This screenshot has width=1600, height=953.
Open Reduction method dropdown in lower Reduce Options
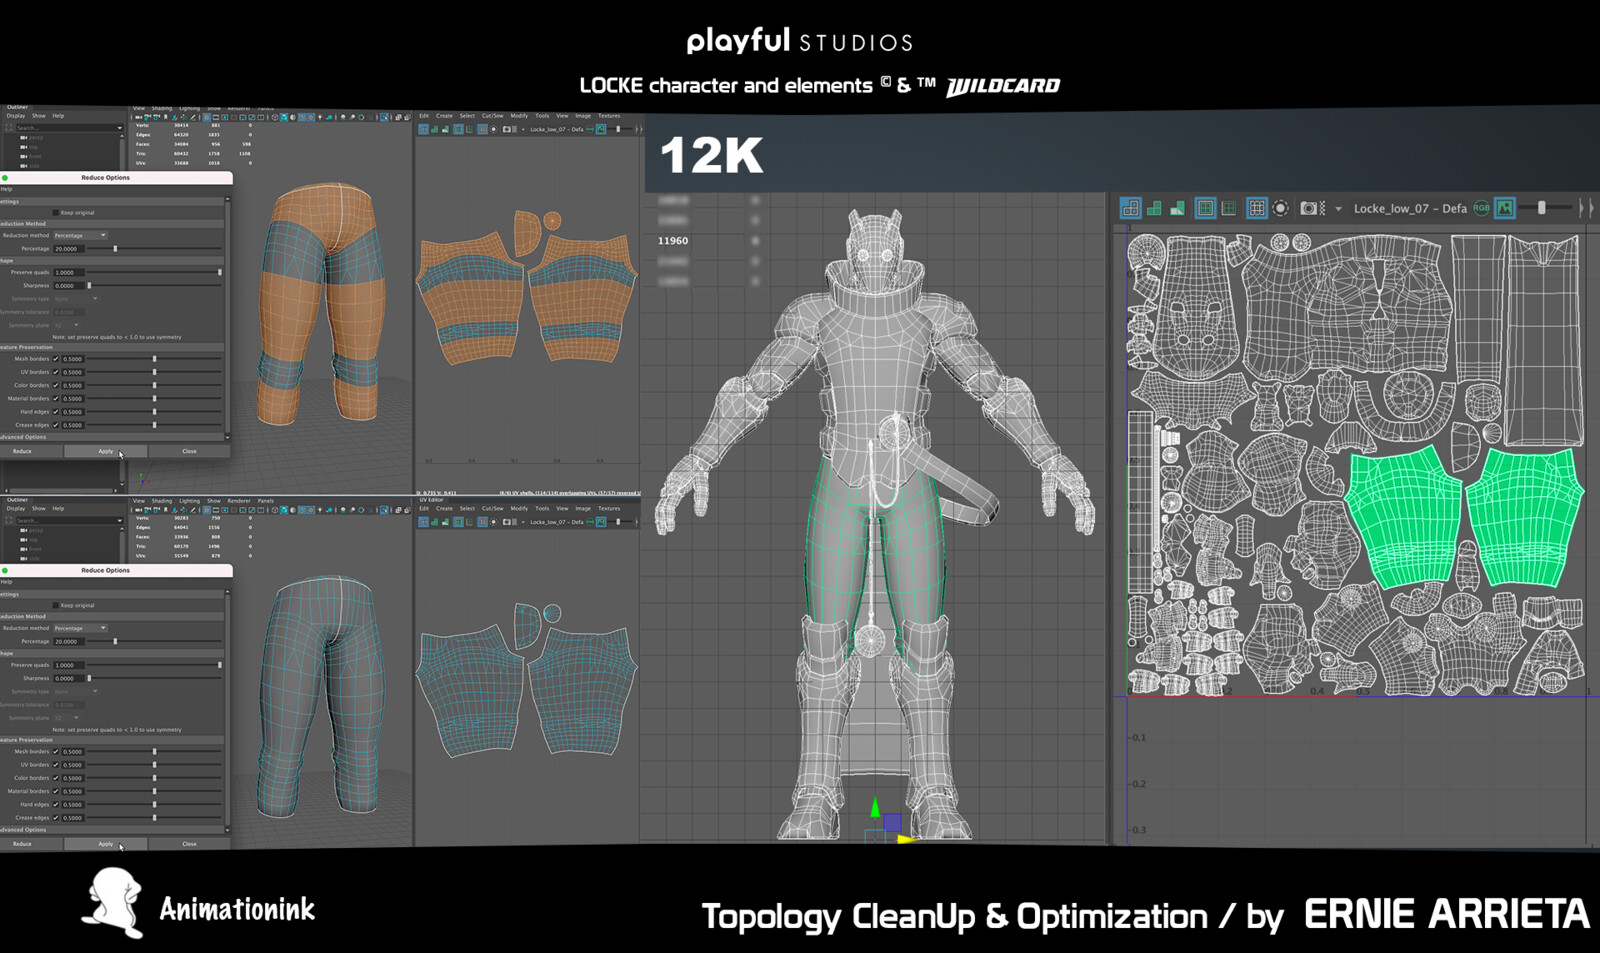[x=80, y=628]
